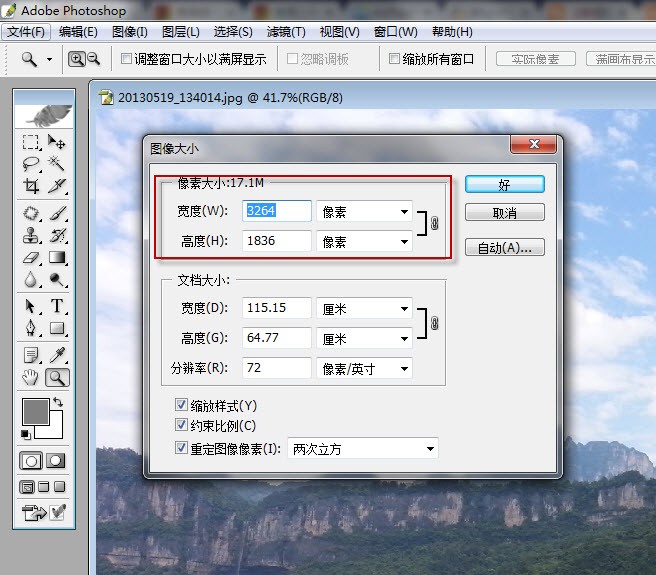Select the Clone Stamp tool
656x575 pixels.
pos(31,235)
